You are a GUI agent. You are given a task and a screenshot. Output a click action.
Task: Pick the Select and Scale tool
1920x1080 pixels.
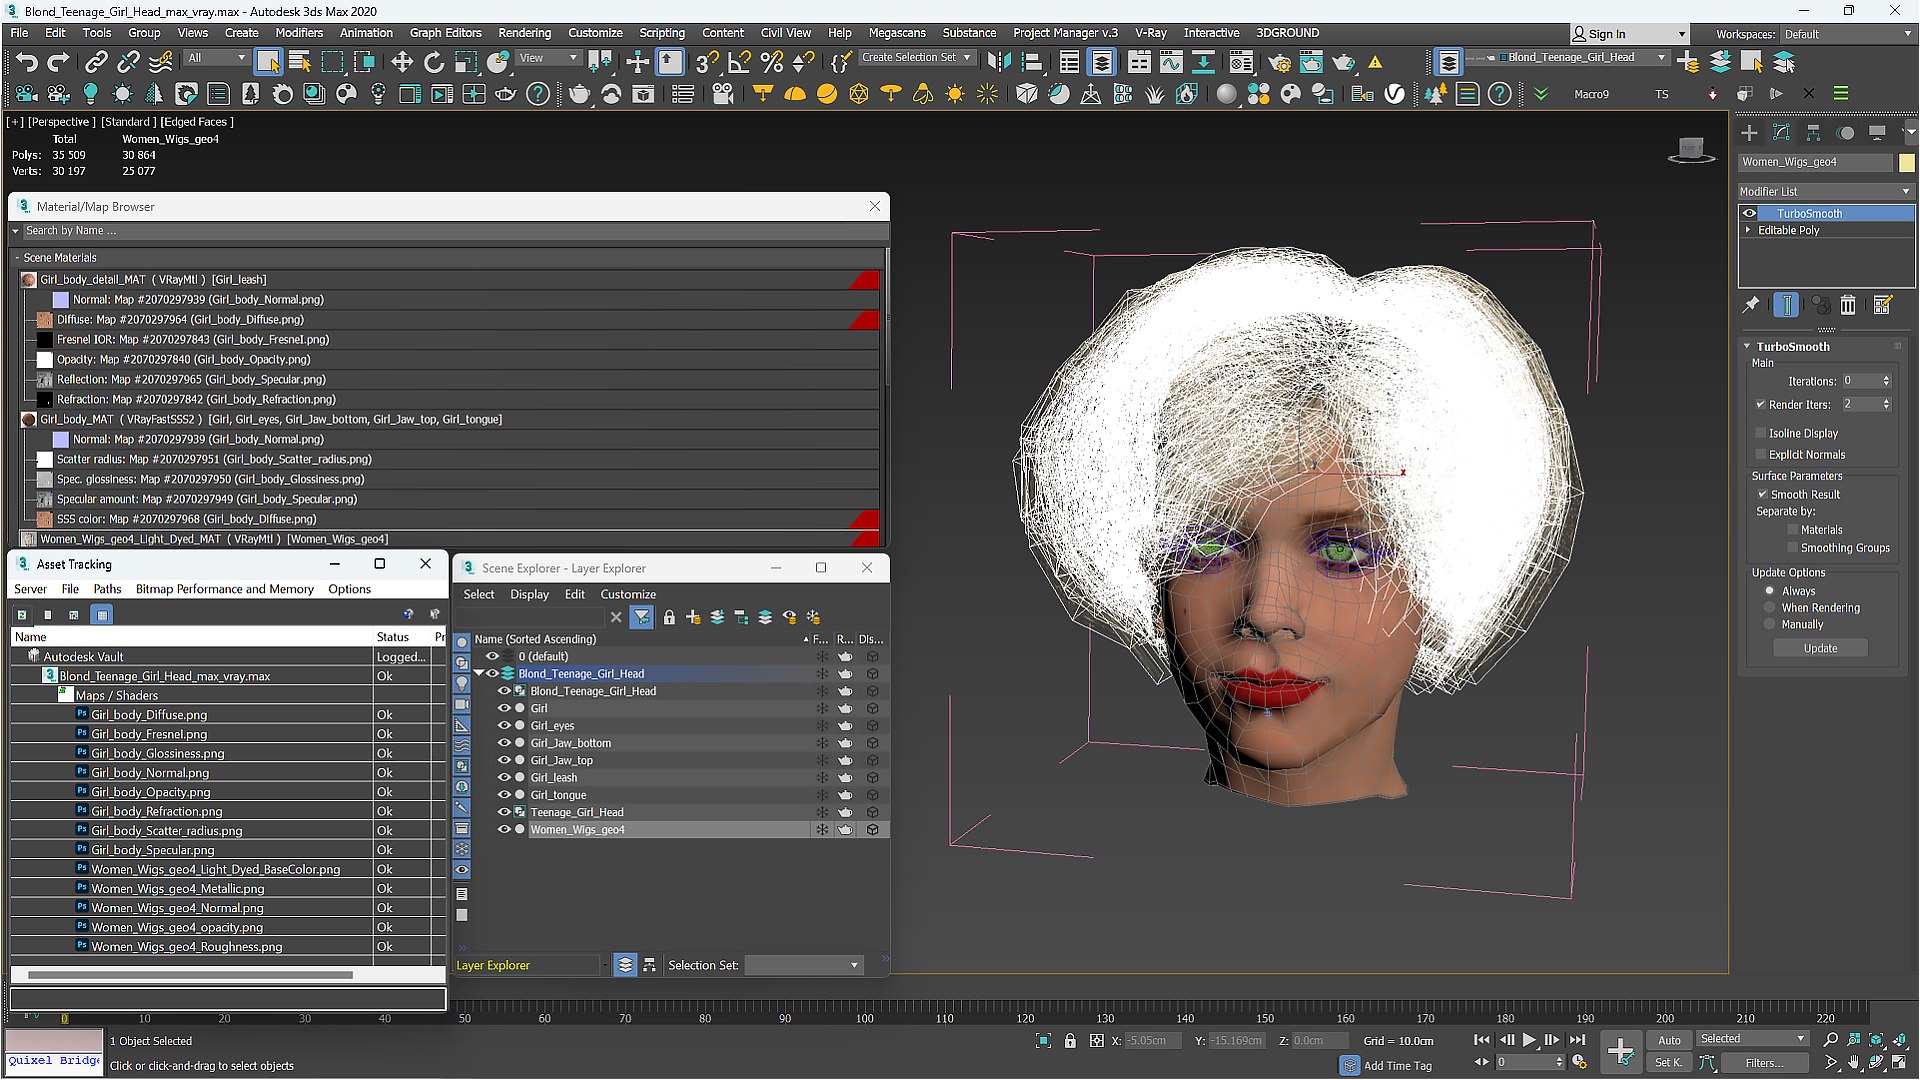coord(466,62)
